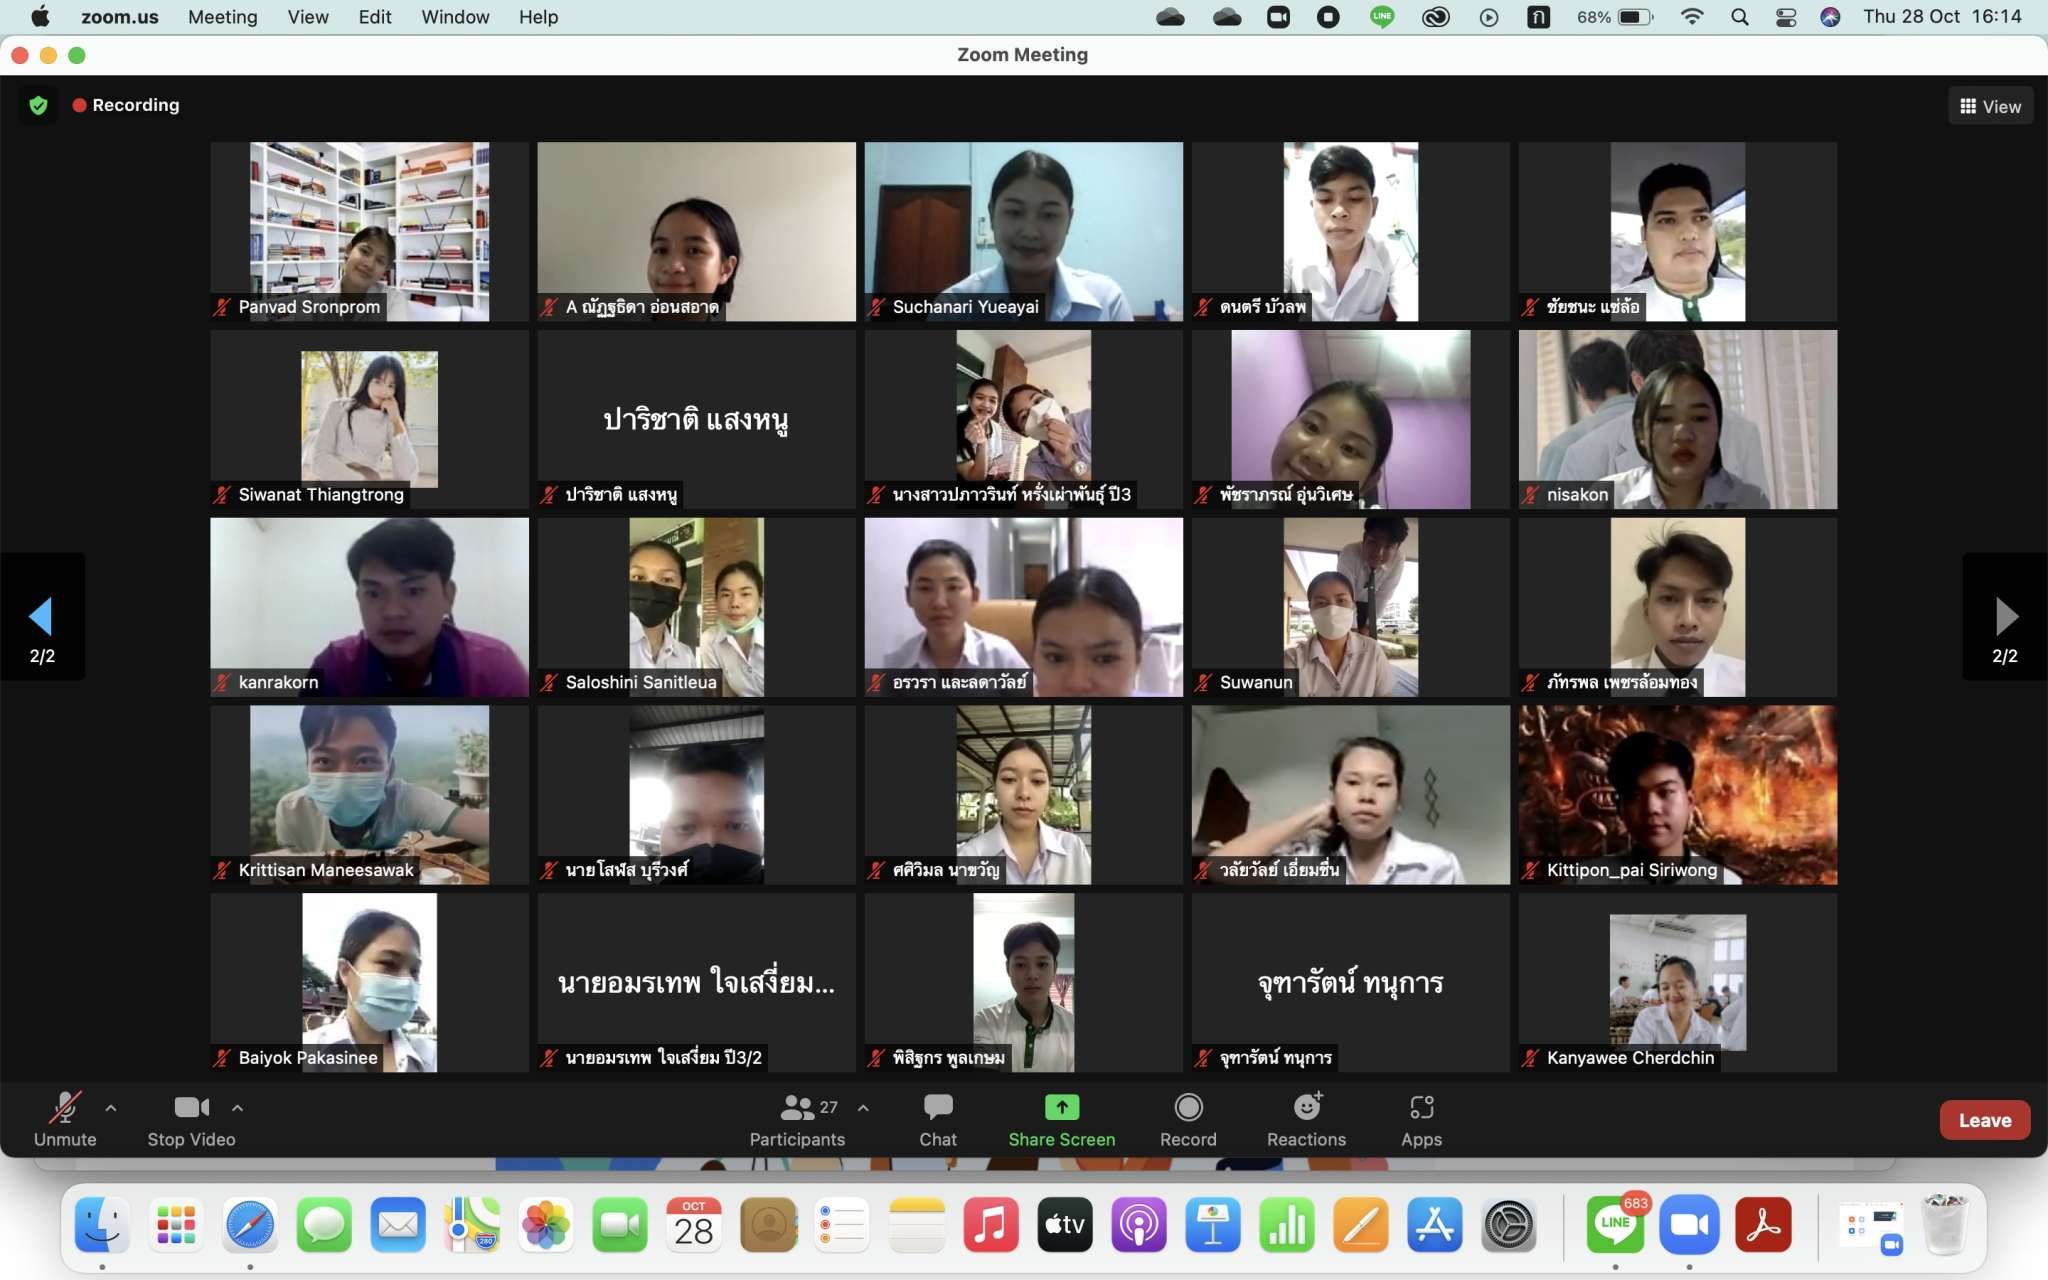Viewport: 2048px width, 1280px height.
Task: Click the red Leave button
Action: coord(1984,1120)
